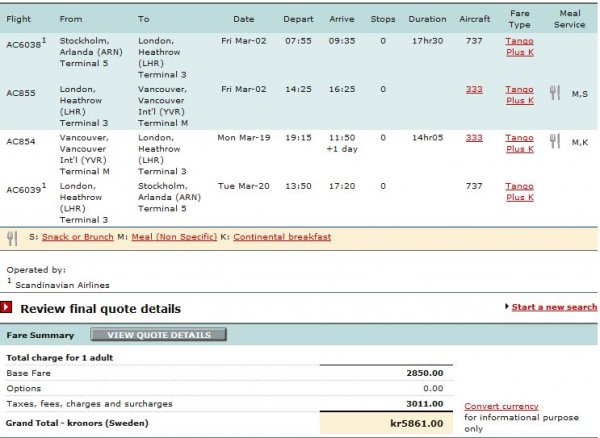The height and width of the screenshot is (438, 600).
Task: Click the Convert currency link
Action: click(x=501, y=406)
